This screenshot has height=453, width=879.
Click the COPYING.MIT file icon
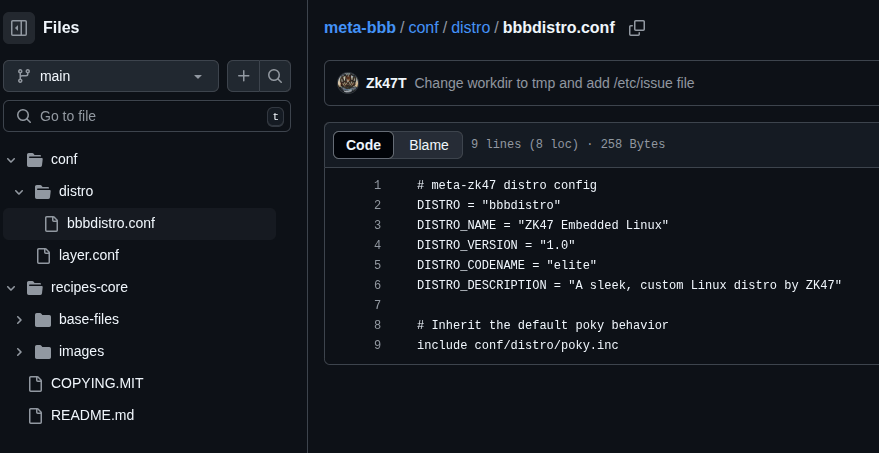point(35,383)
